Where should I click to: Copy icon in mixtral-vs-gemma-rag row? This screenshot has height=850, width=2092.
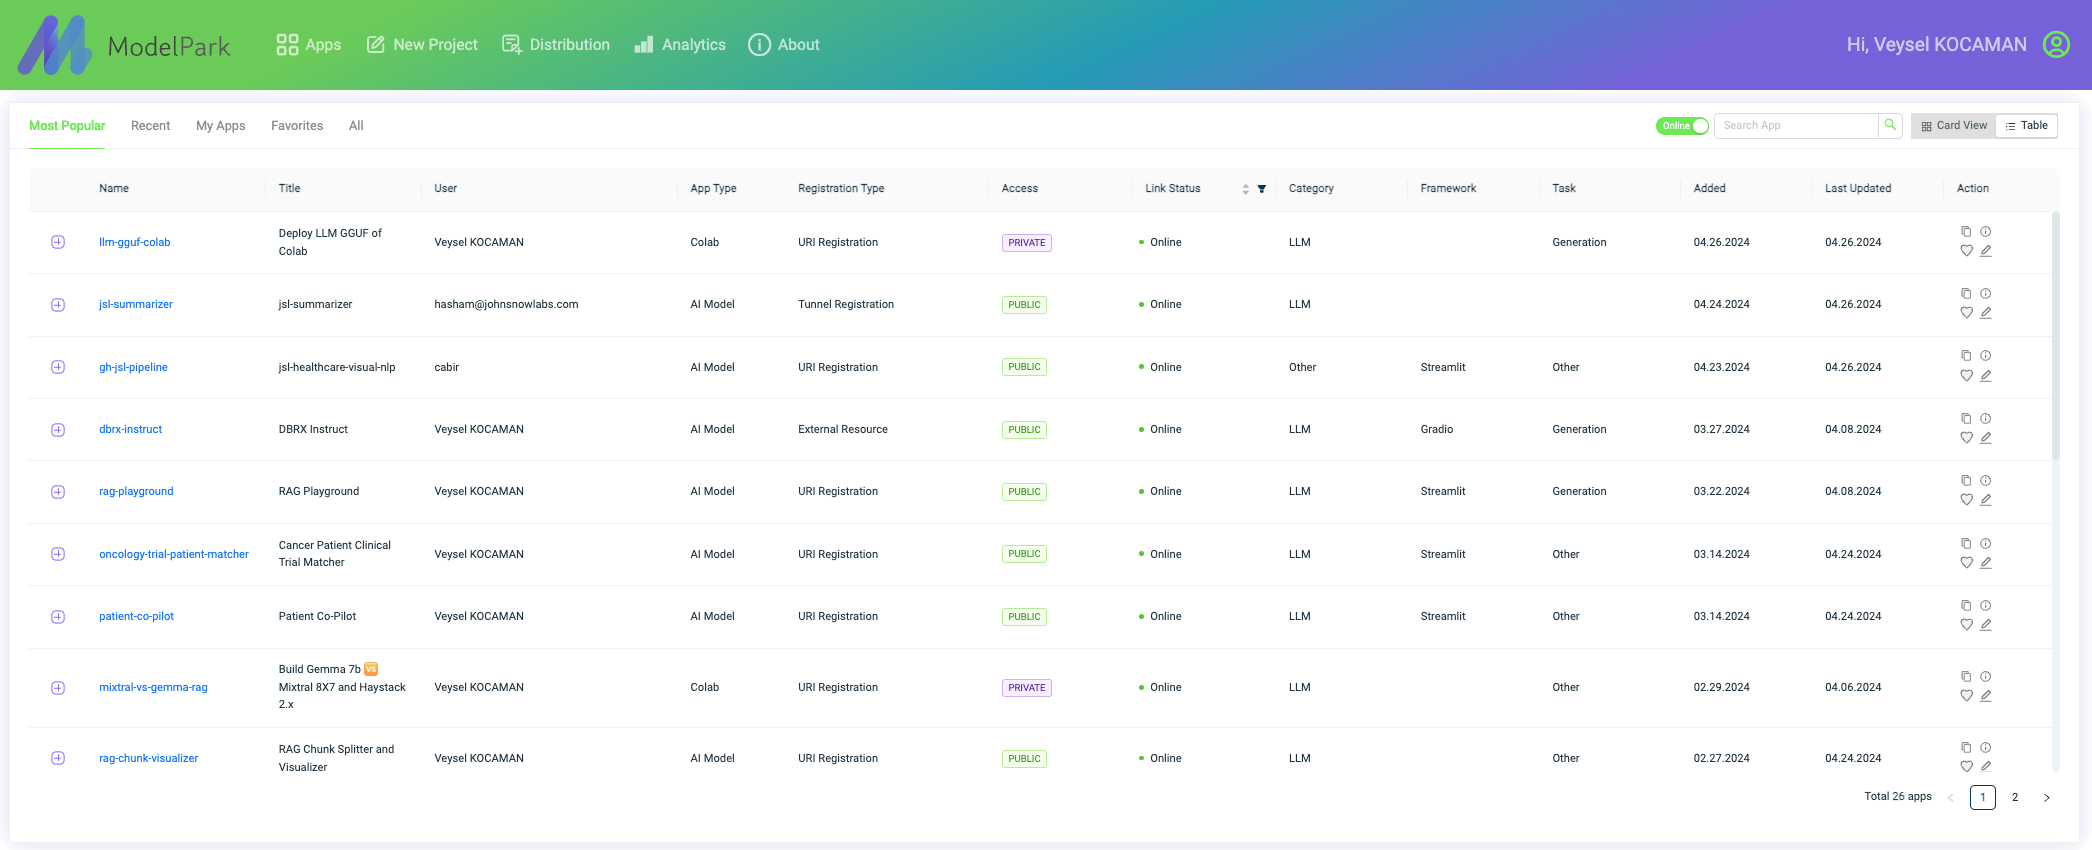coord(1966,677)
